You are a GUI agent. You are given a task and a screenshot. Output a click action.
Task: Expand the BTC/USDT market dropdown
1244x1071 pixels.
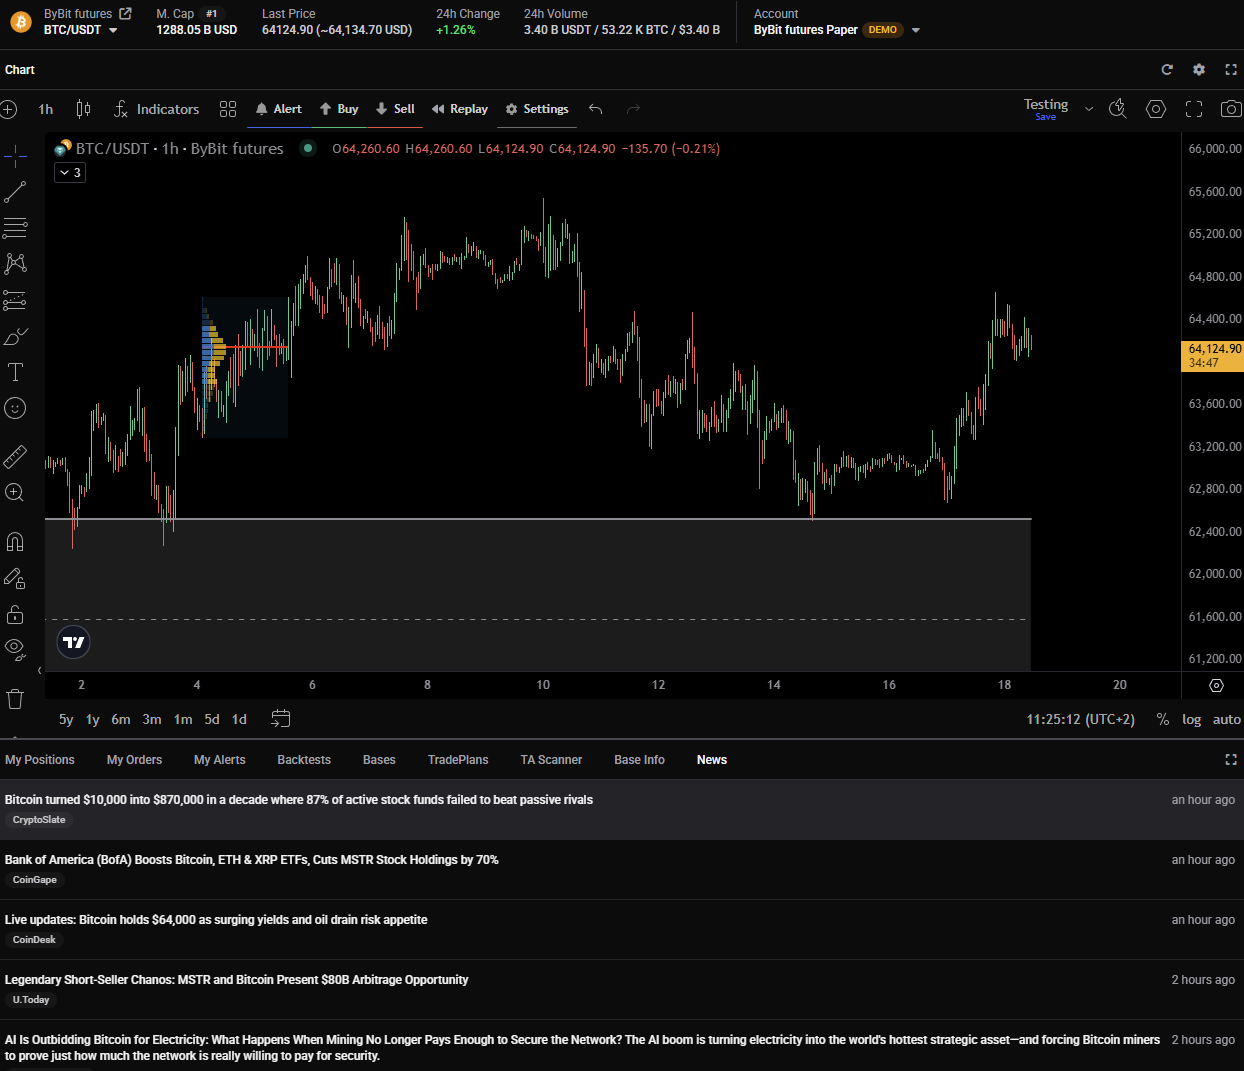click(113, 30)
